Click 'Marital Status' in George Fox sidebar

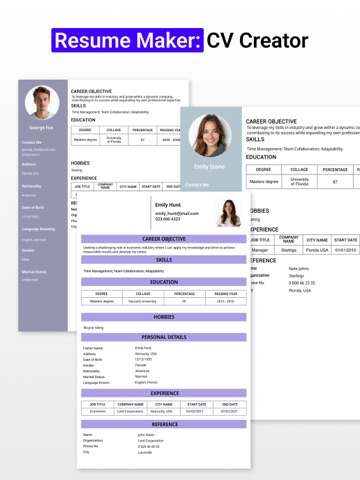coord(34,272)
